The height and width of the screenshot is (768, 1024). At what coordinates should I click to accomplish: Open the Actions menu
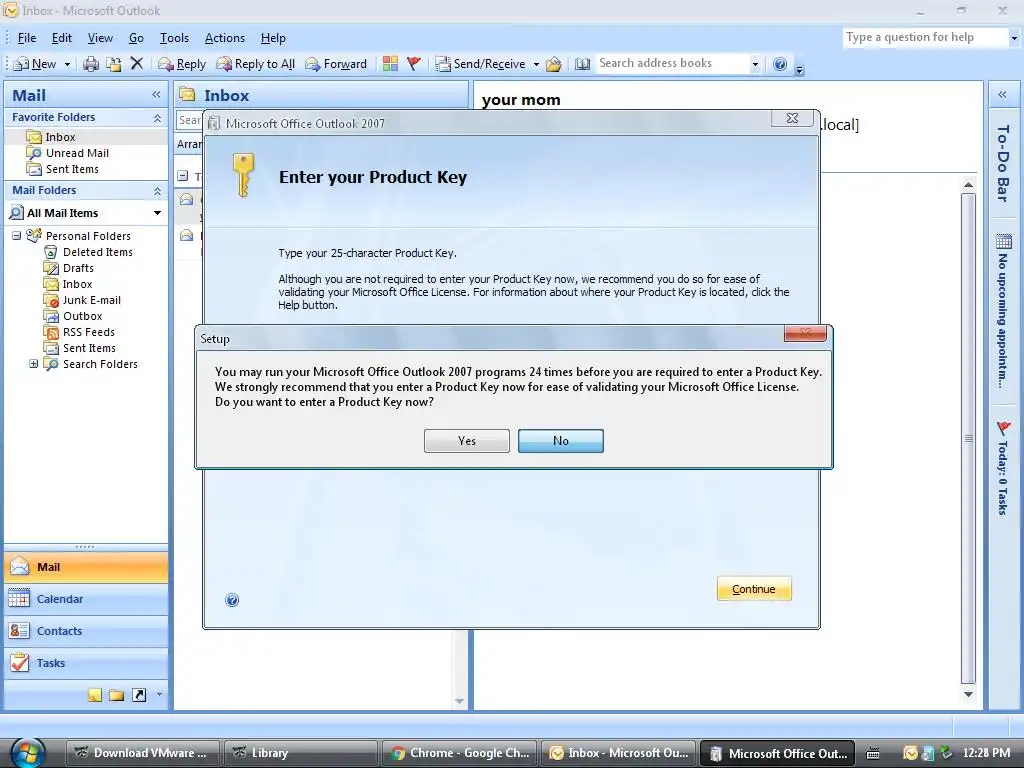click(225, 38)
